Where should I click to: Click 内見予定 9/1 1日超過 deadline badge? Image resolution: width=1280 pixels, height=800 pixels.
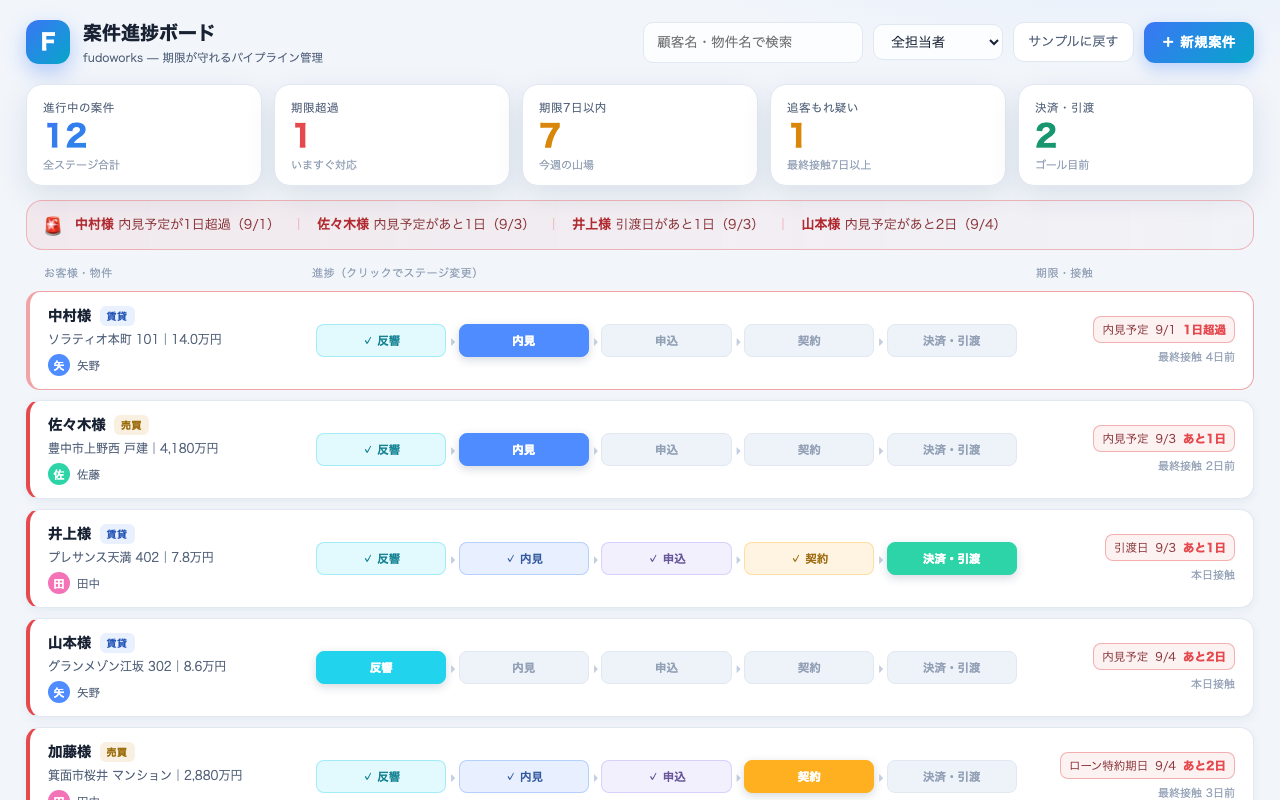pos(1164,330)
